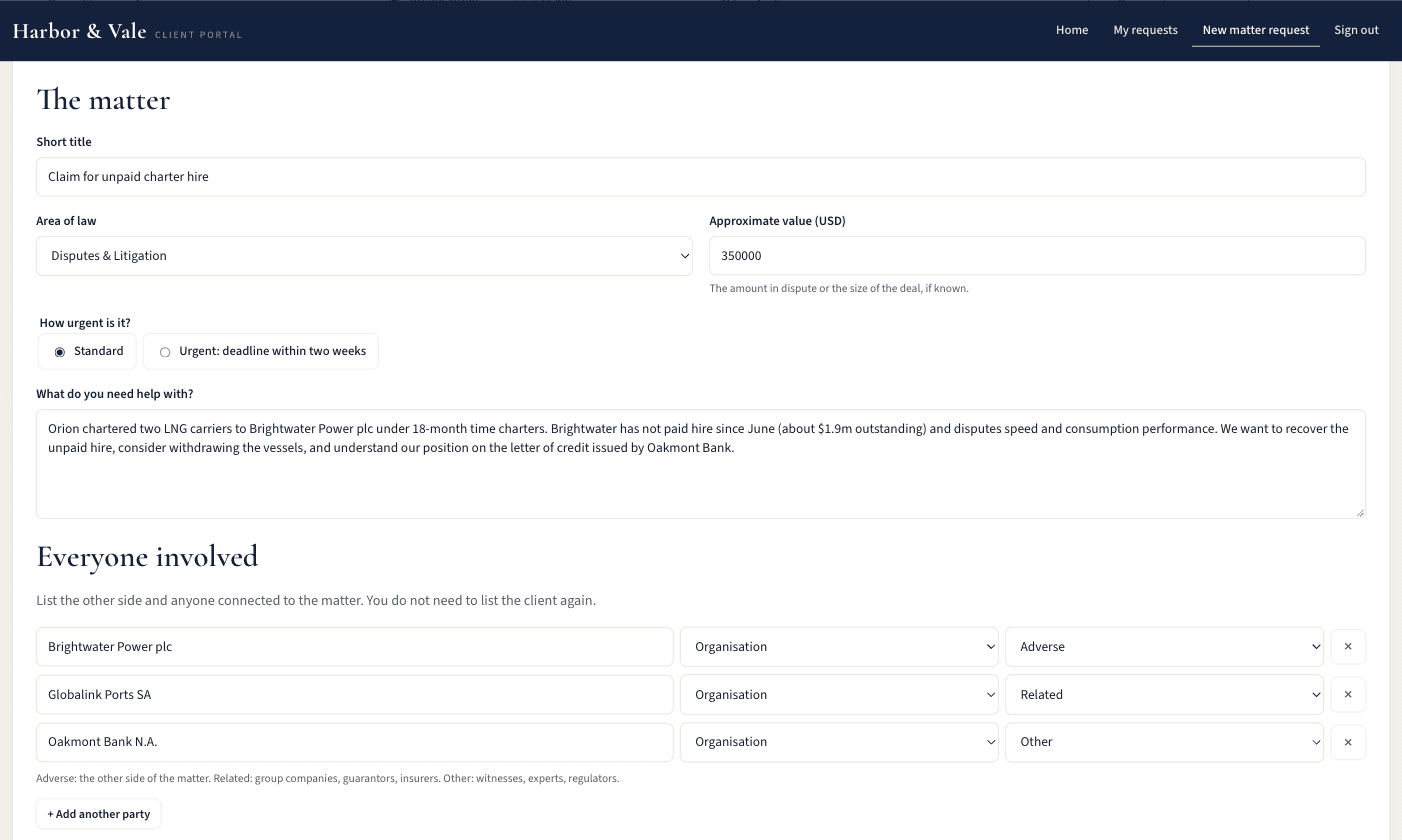Remove the Oakmont Bank N.A. party row
Image resolution: width=1402 pixels, height=840 pixels.
point(1348,742)
